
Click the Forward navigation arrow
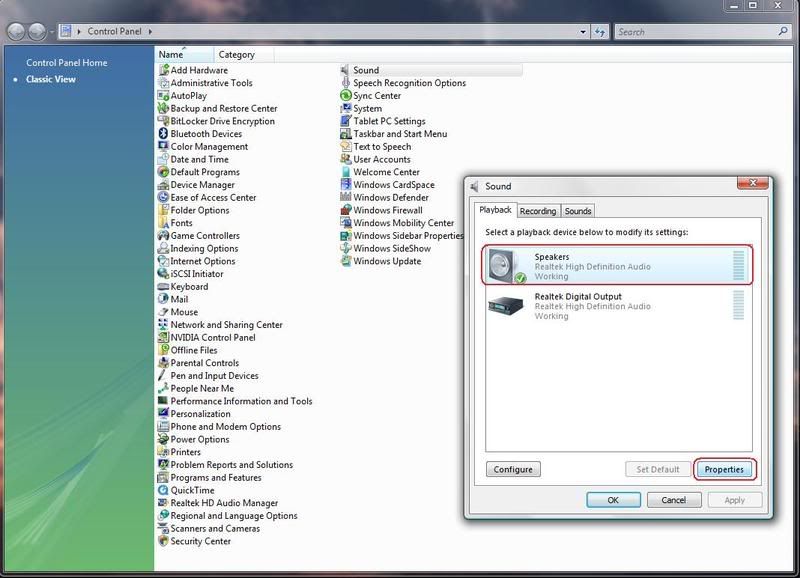tap(37, 32)
